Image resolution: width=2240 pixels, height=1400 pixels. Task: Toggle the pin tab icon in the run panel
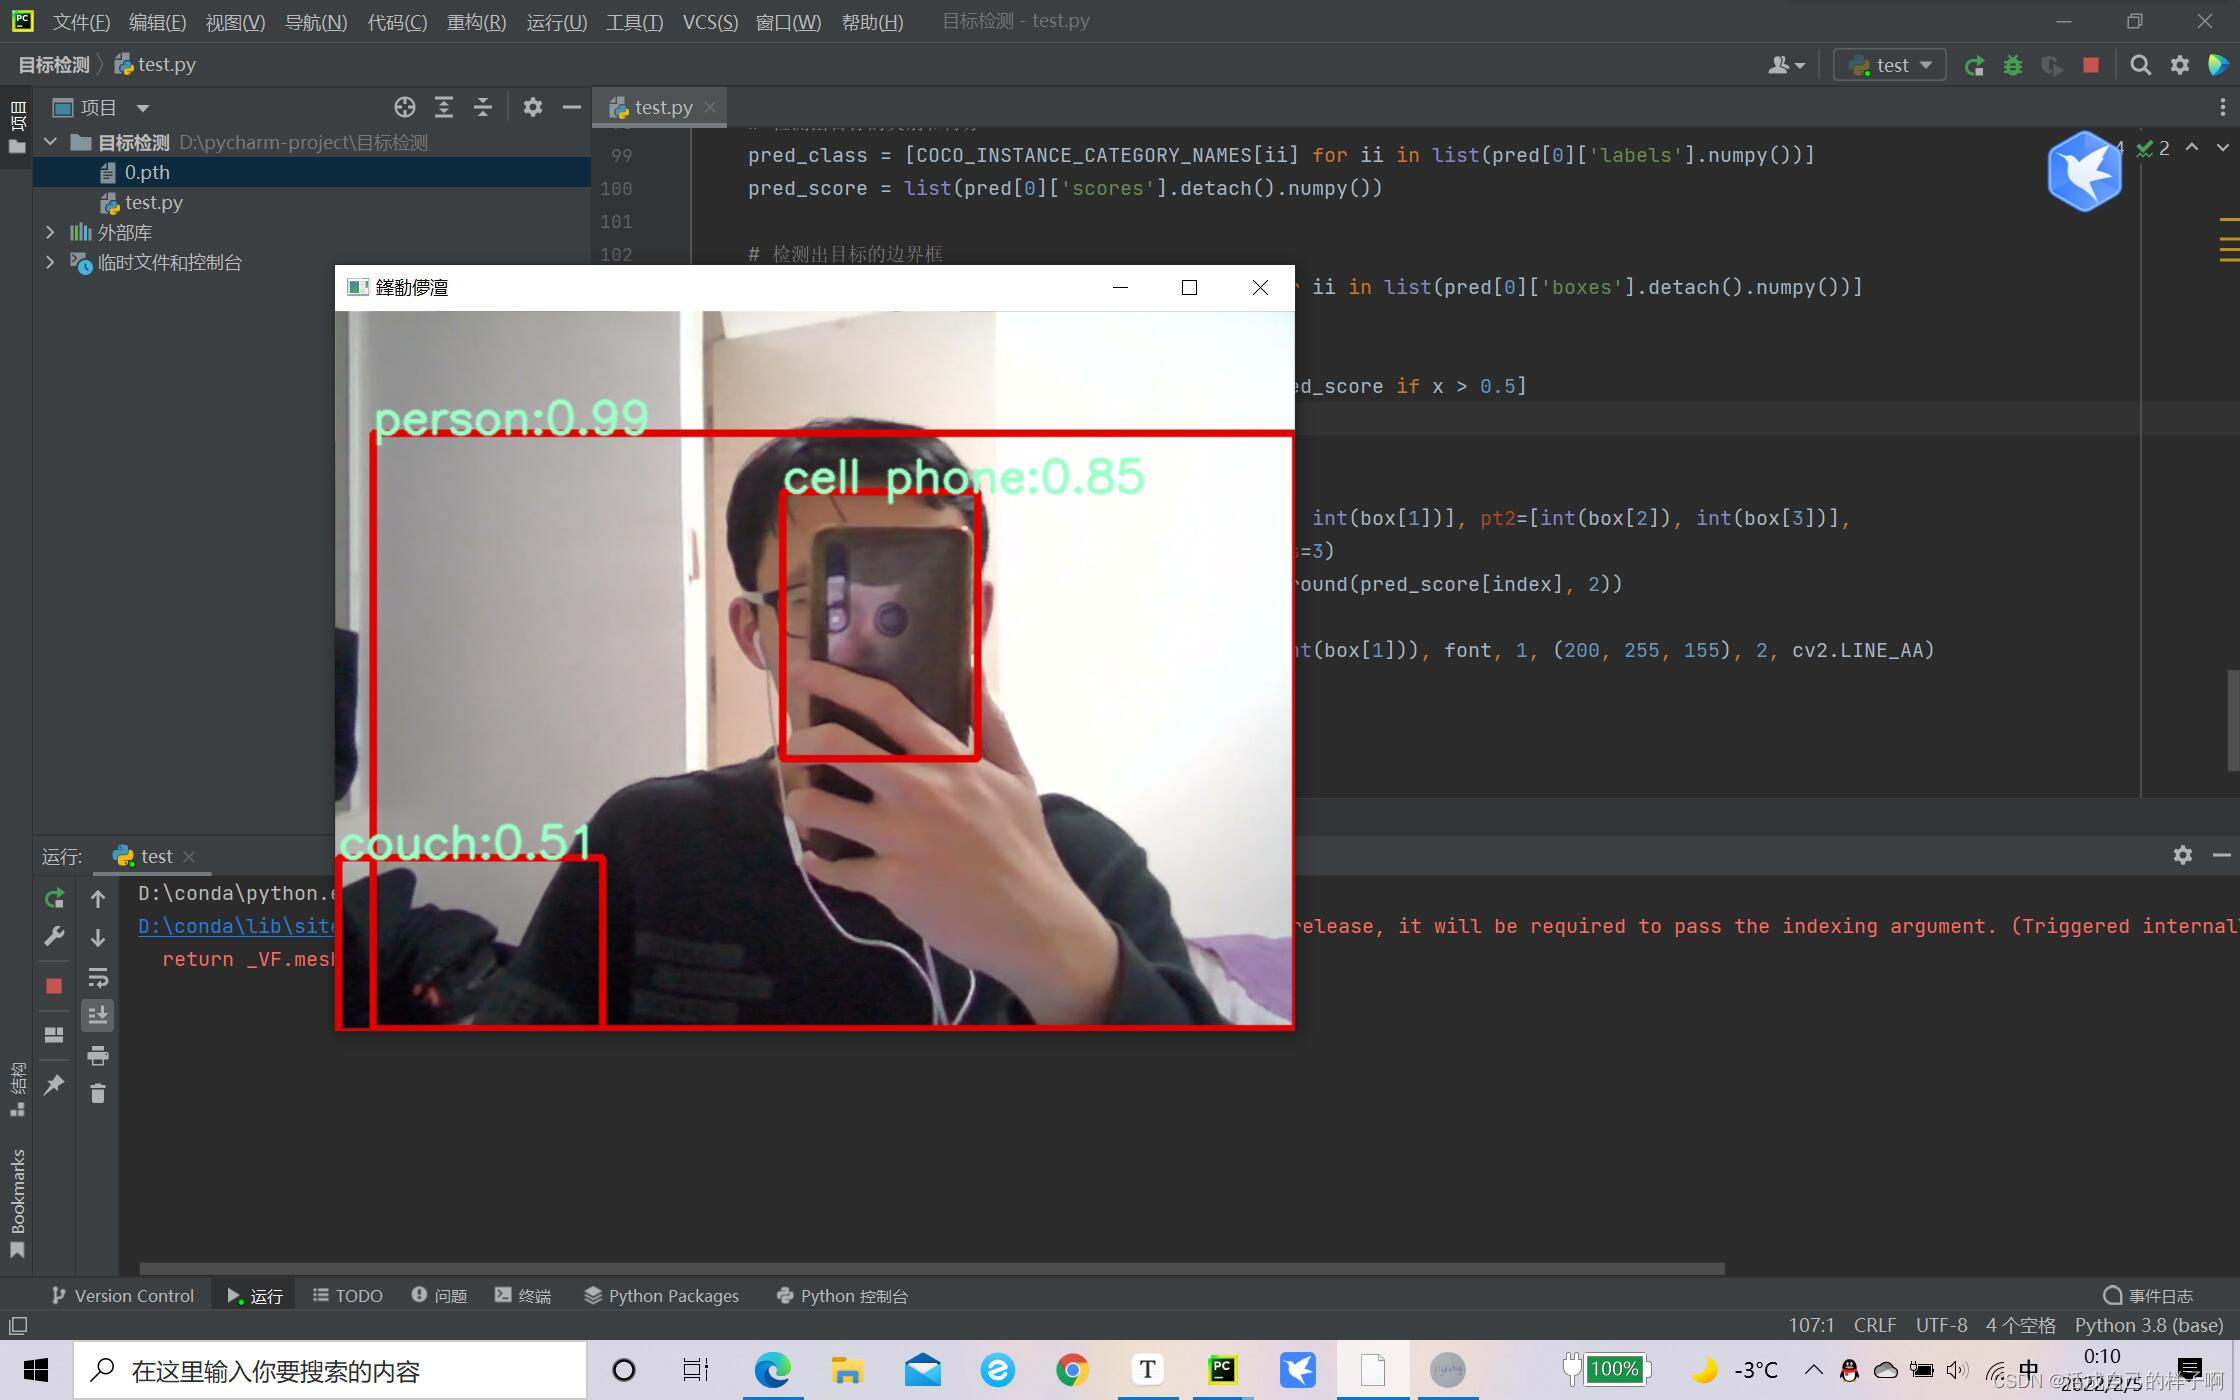[54, 1085]
